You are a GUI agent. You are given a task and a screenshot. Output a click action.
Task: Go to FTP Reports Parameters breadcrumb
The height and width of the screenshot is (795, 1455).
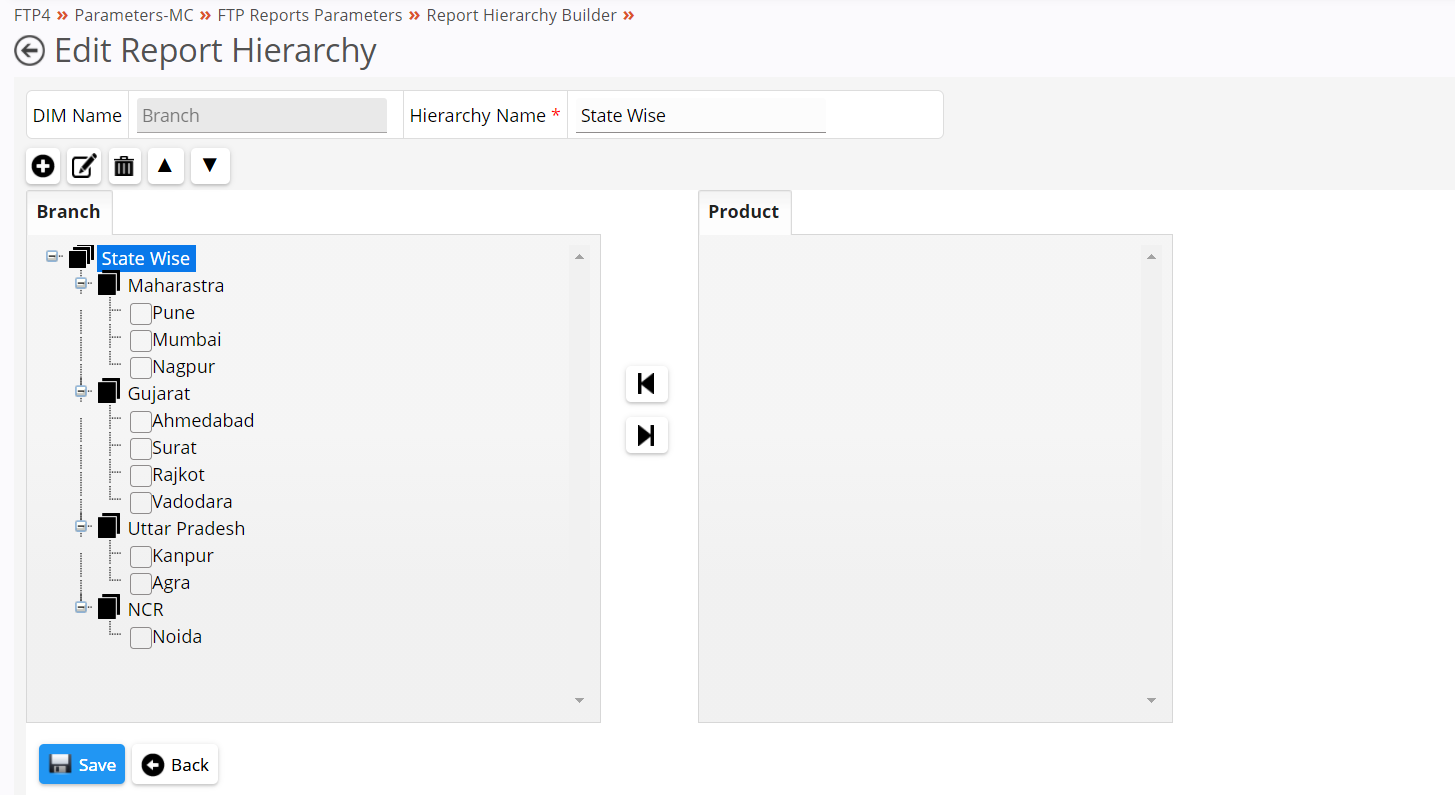[x=310, y=15]
